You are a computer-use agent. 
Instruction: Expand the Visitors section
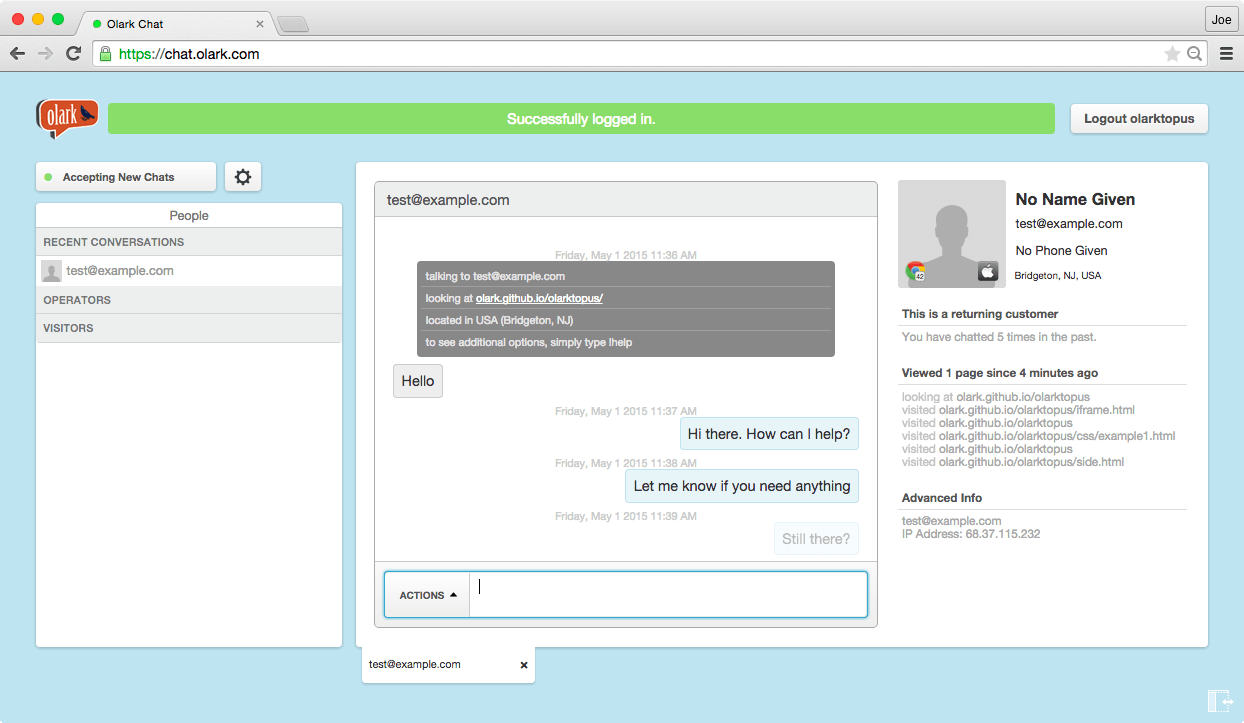pos(189,328)
